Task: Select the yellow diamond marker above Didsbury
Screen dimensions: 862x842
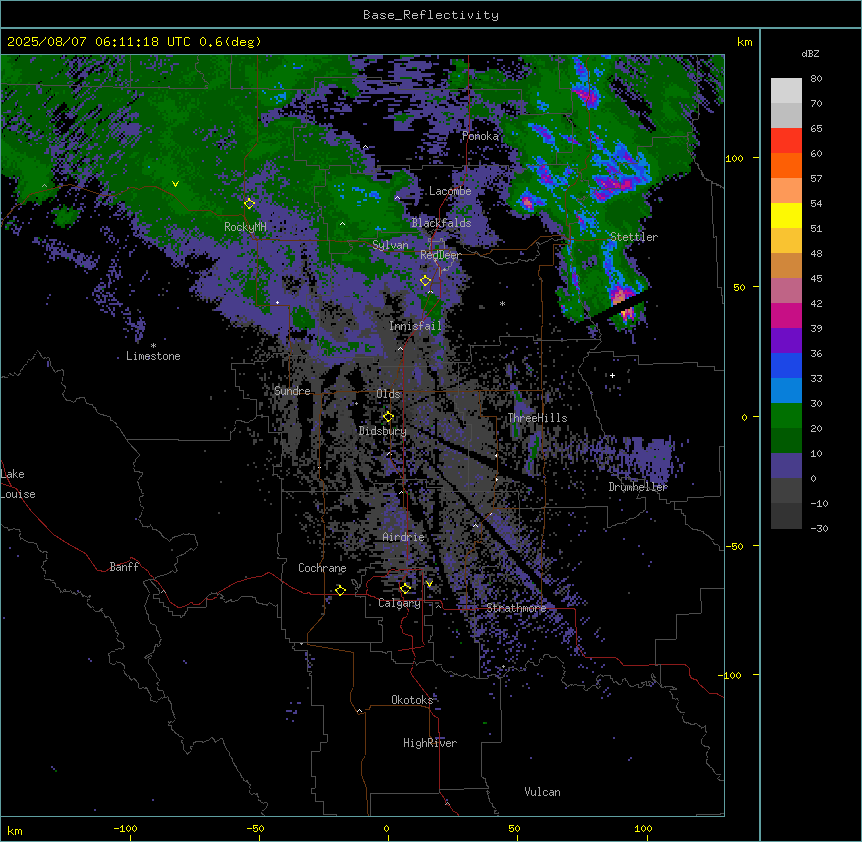Action: click(389, 417)
